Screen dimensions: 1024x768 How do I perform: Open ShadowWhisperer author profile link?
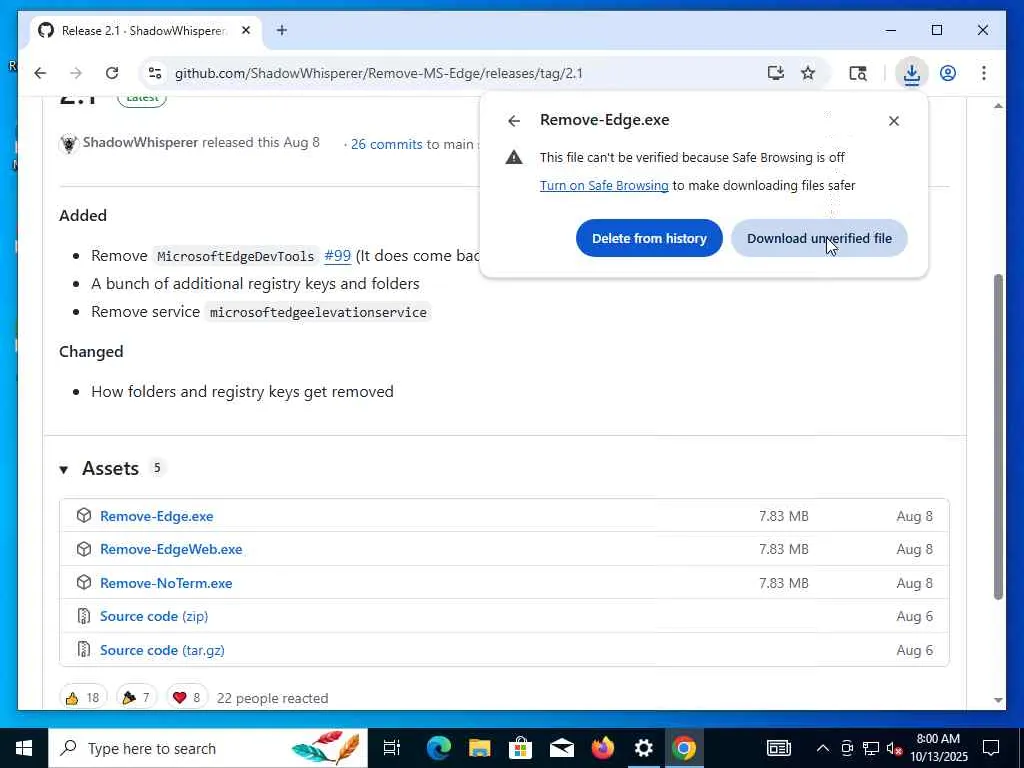coord(140,142)
